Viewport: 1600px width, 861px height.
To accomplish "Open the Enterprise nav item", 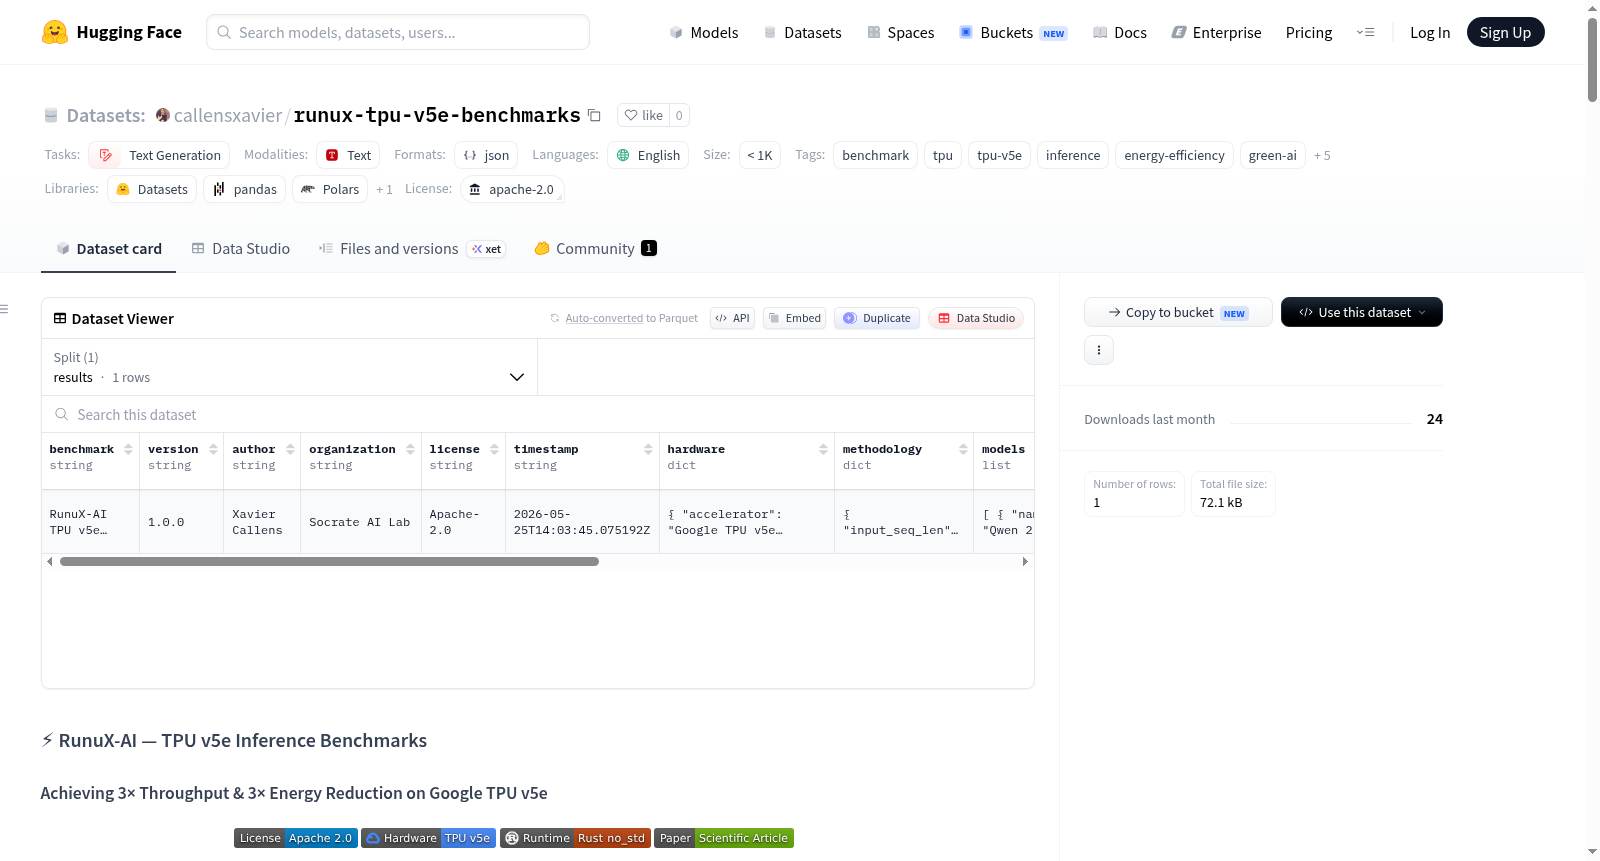I will (1216, 32).
